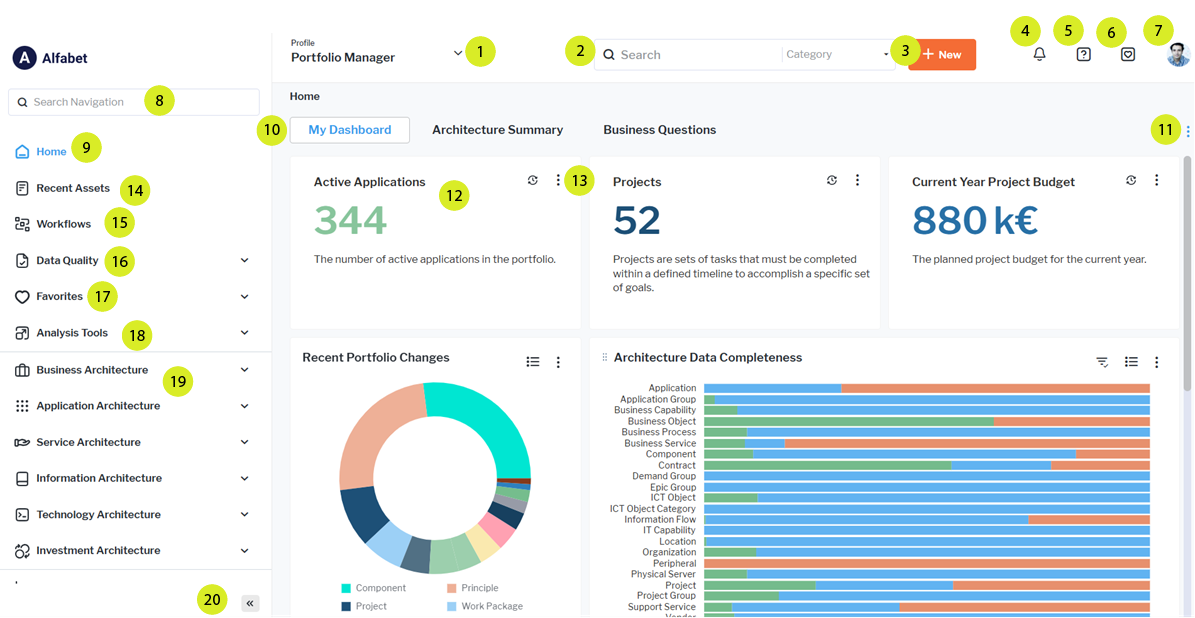Open the Category dropdown in search bar

coord(837,55)
